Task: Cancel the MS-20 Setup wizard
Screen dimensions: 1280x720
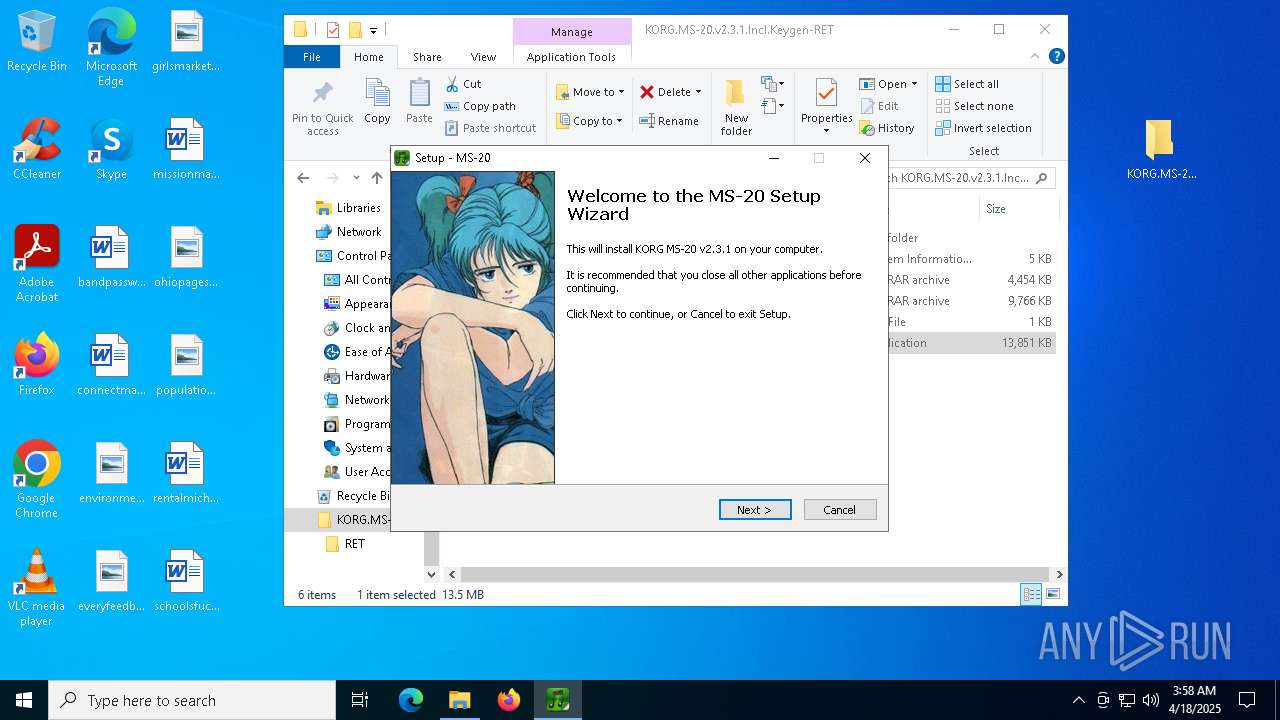Action: 840,510
